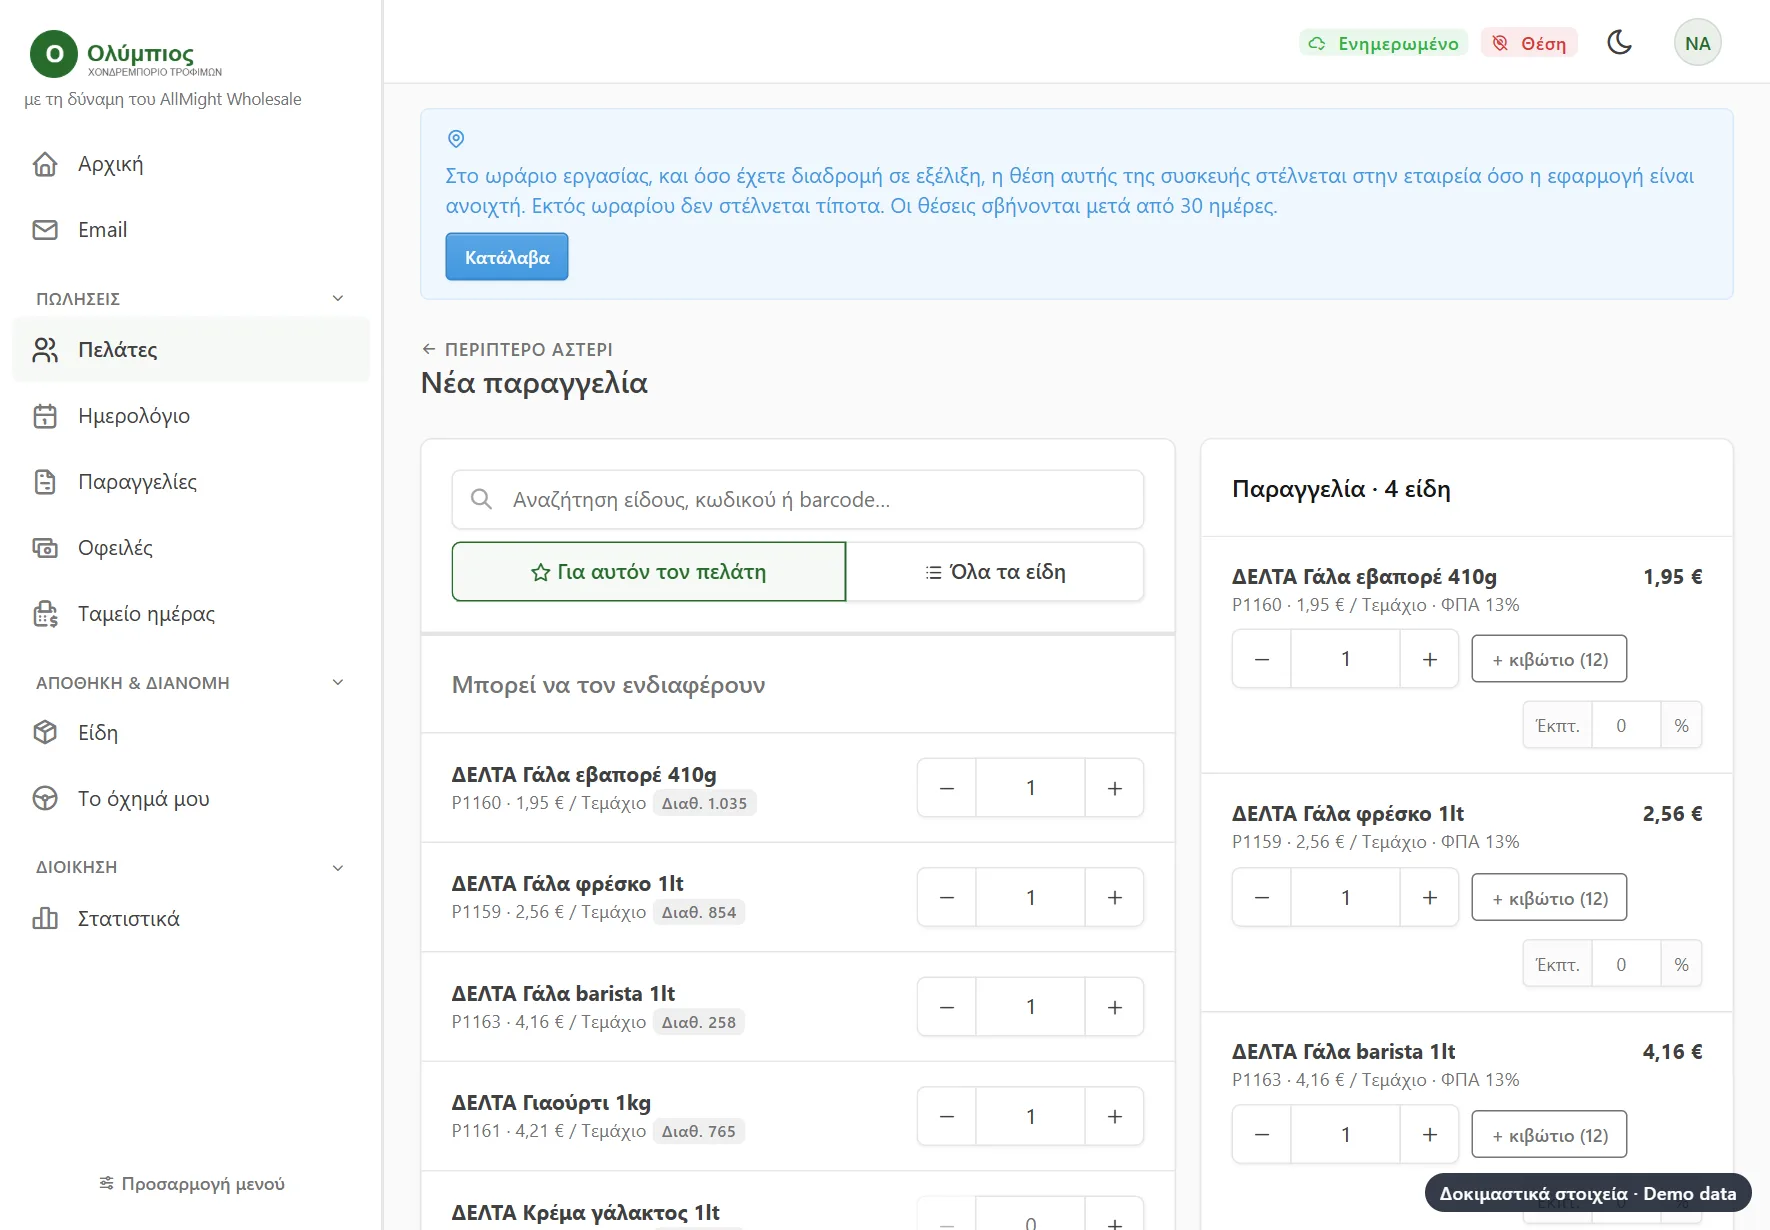Open Στατιστικά statistics page
1770x1230 pixels.
(191, 919)
